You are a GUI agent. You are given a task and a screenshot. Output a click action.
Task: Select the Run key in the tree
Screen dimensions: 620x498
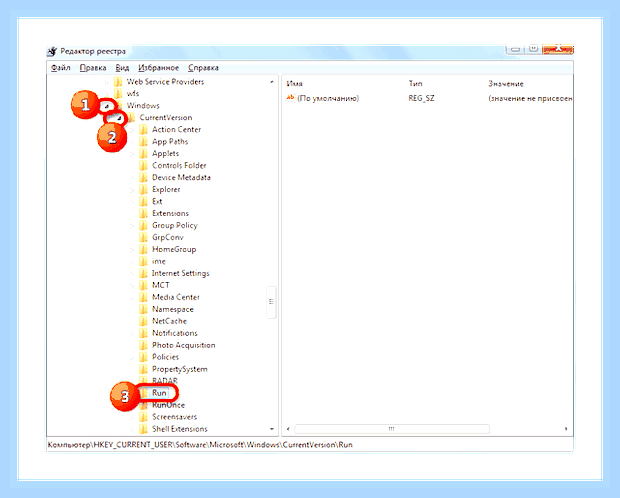point(159,393)
